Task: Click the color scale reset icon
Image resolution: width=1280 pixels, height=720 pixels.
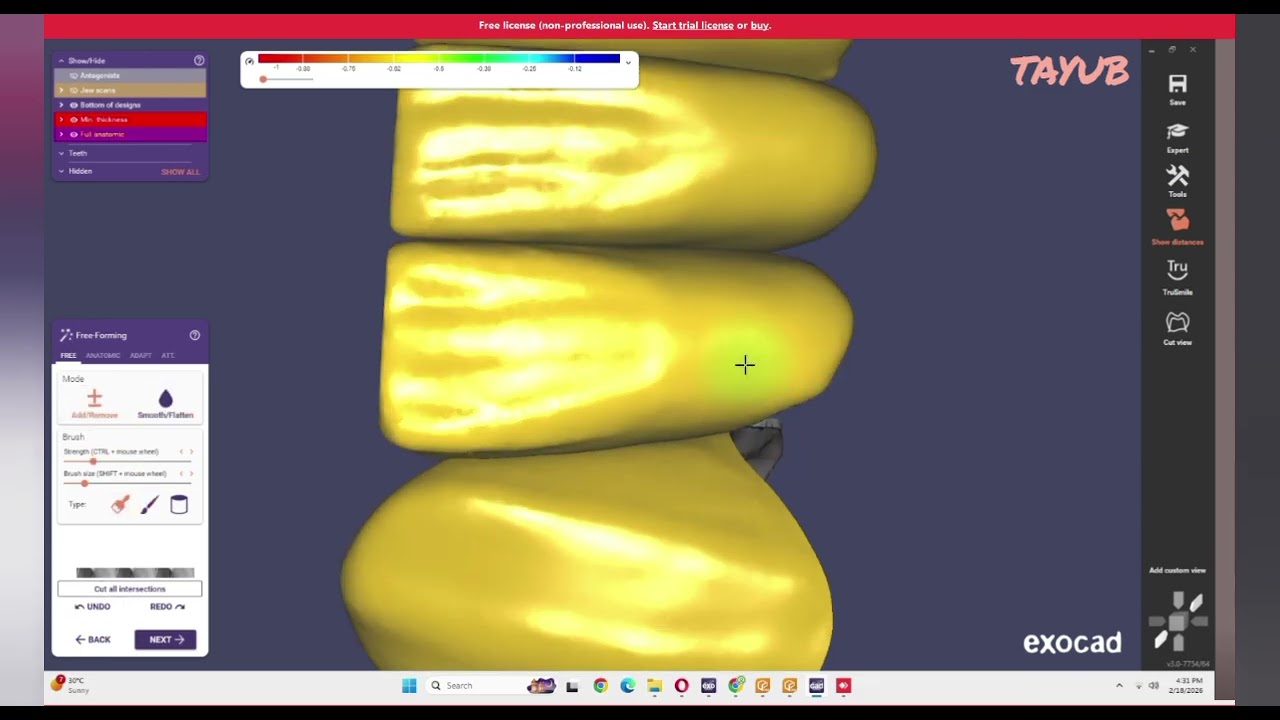Action: [x=249, y=61]
